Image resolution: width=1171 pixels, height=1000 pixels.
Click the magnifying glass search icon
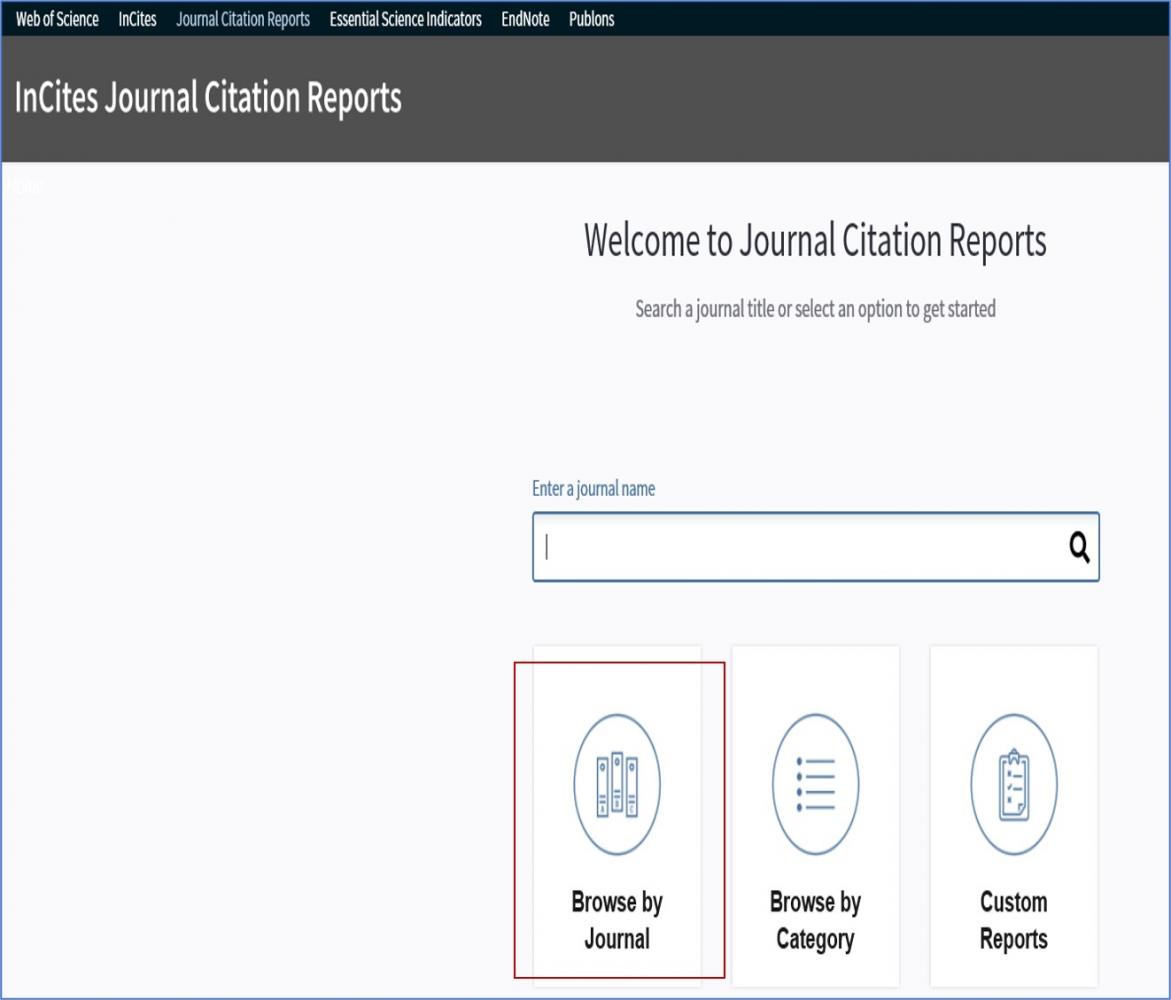pyautogui.click(x=1079, y=547)
